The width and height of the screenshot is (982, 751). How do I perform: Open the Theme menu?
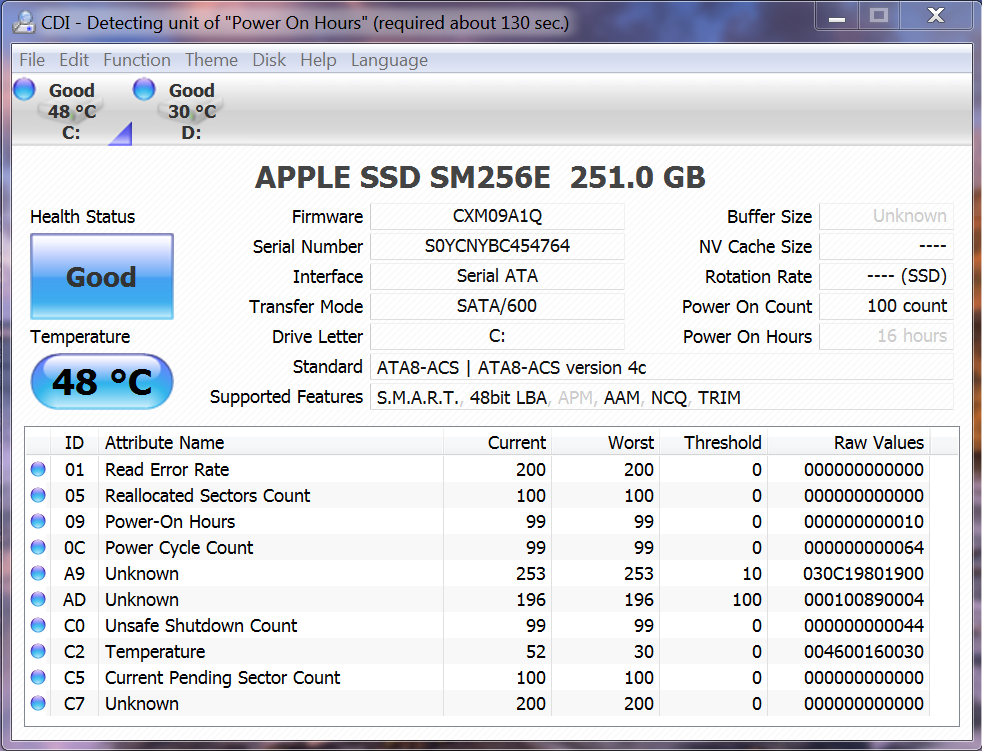point(211,60)
